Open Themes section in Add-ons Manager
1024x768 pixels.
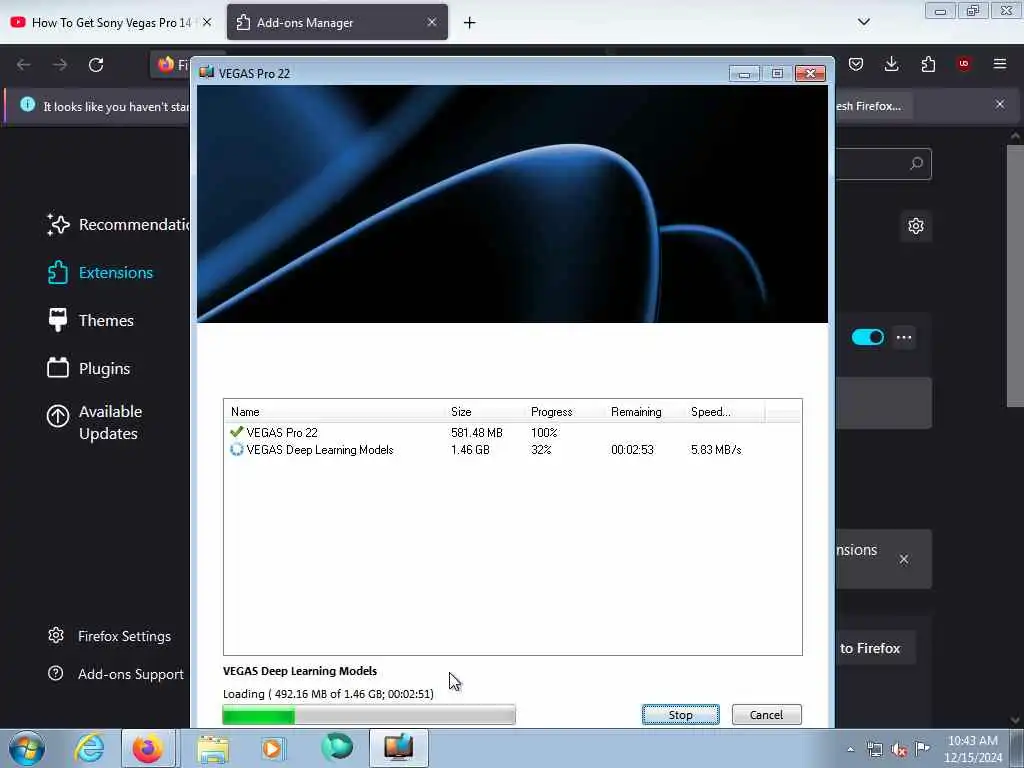pos(91,320)
